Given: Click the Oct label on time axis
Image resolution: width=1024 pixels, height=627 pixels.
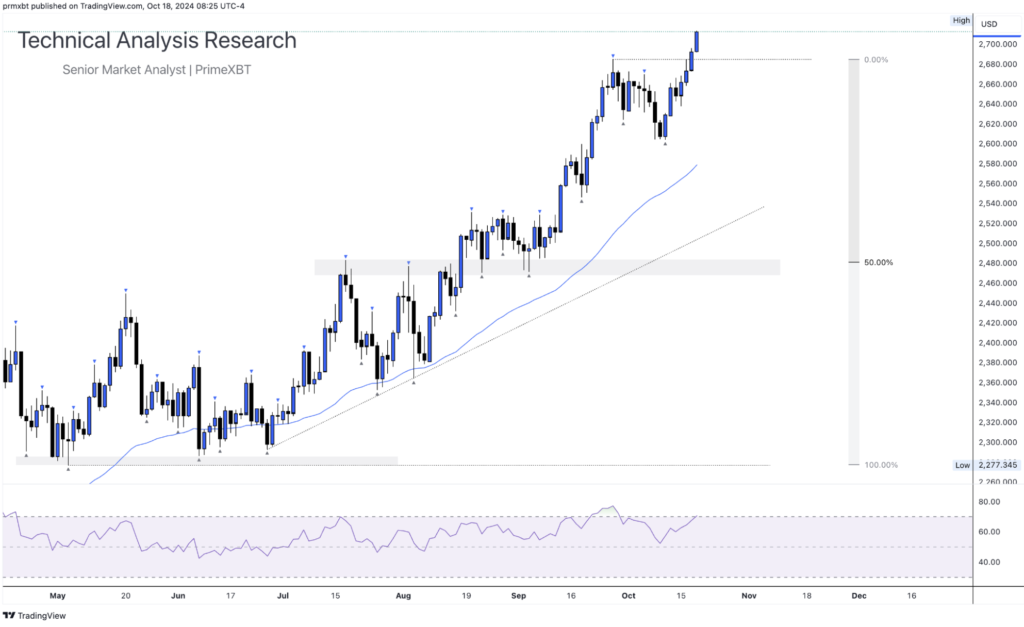Looking at the screenshot, I should point(628,596).
